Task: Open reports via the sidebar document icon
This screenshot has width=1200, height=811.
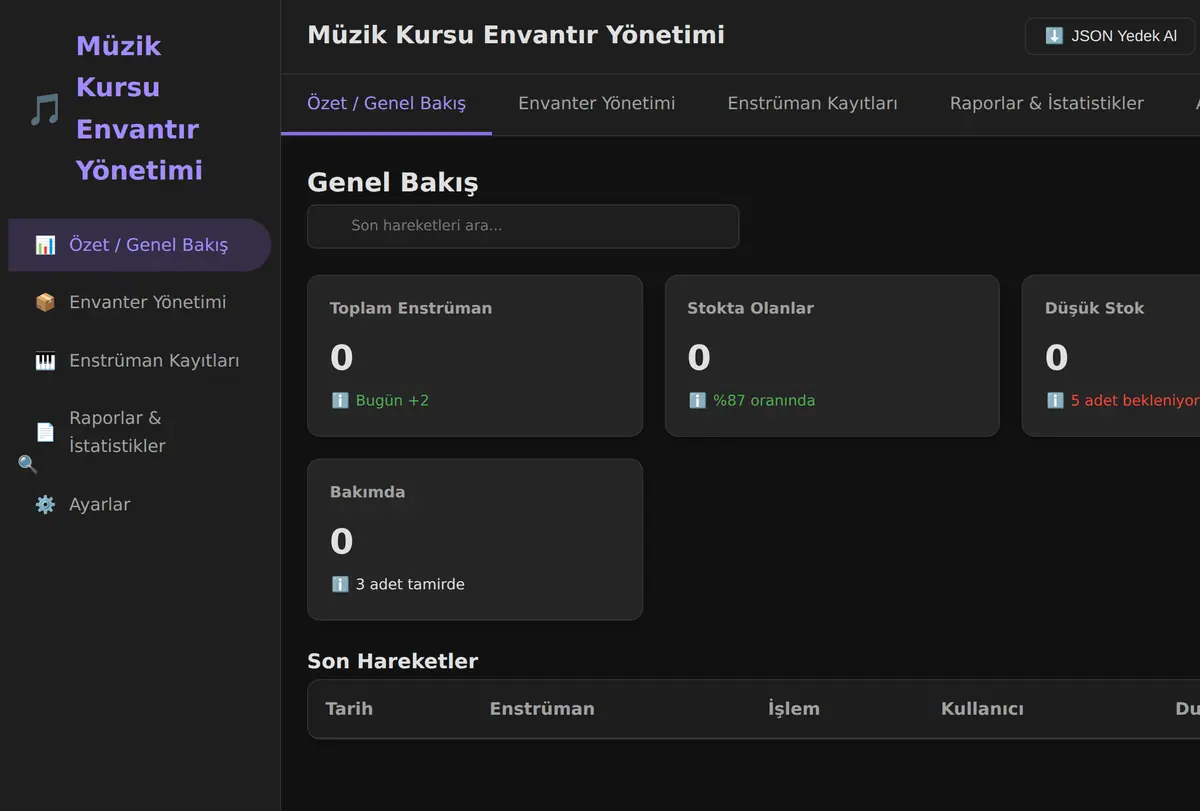Action: [x=45, y=432]
